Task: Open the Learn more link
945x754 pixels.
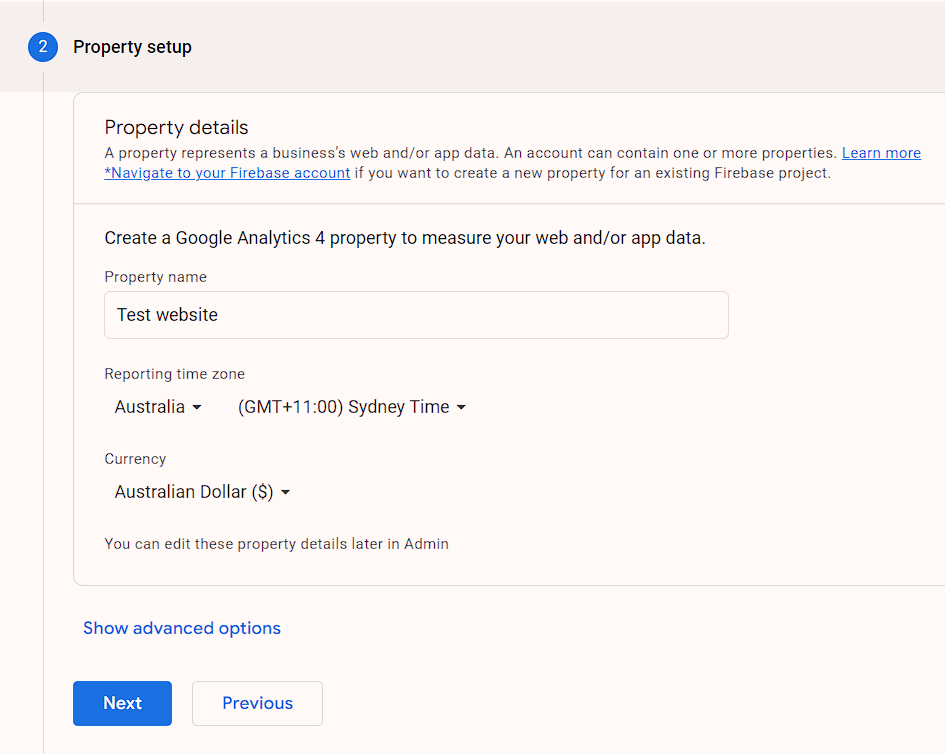Action: pos(881,153)
